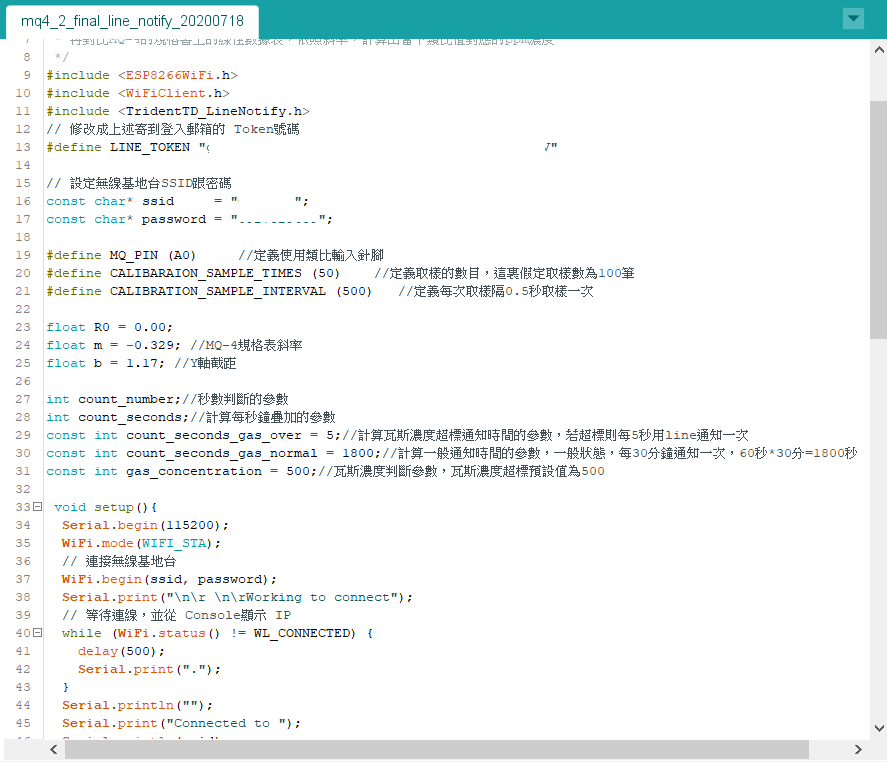Click the int count_seconds declaration
Screen dimensions: 887x762
[191, 417]
